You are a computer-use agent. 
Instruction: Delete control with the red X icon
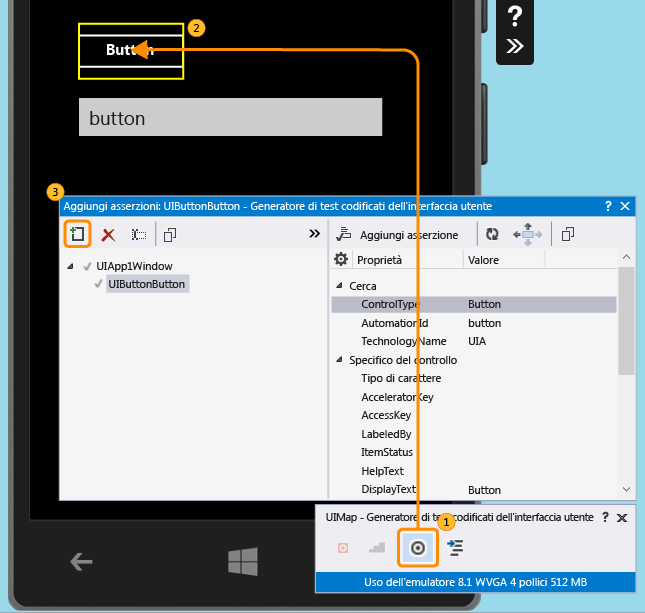point(108,235)
